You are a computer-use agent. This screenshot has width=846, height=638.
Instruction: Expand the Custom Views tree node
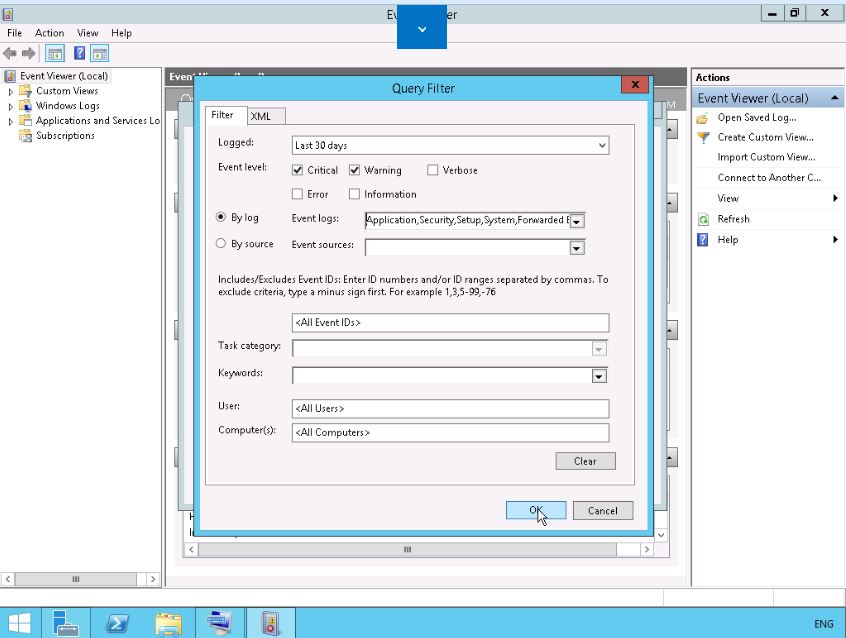pos(10,92)
